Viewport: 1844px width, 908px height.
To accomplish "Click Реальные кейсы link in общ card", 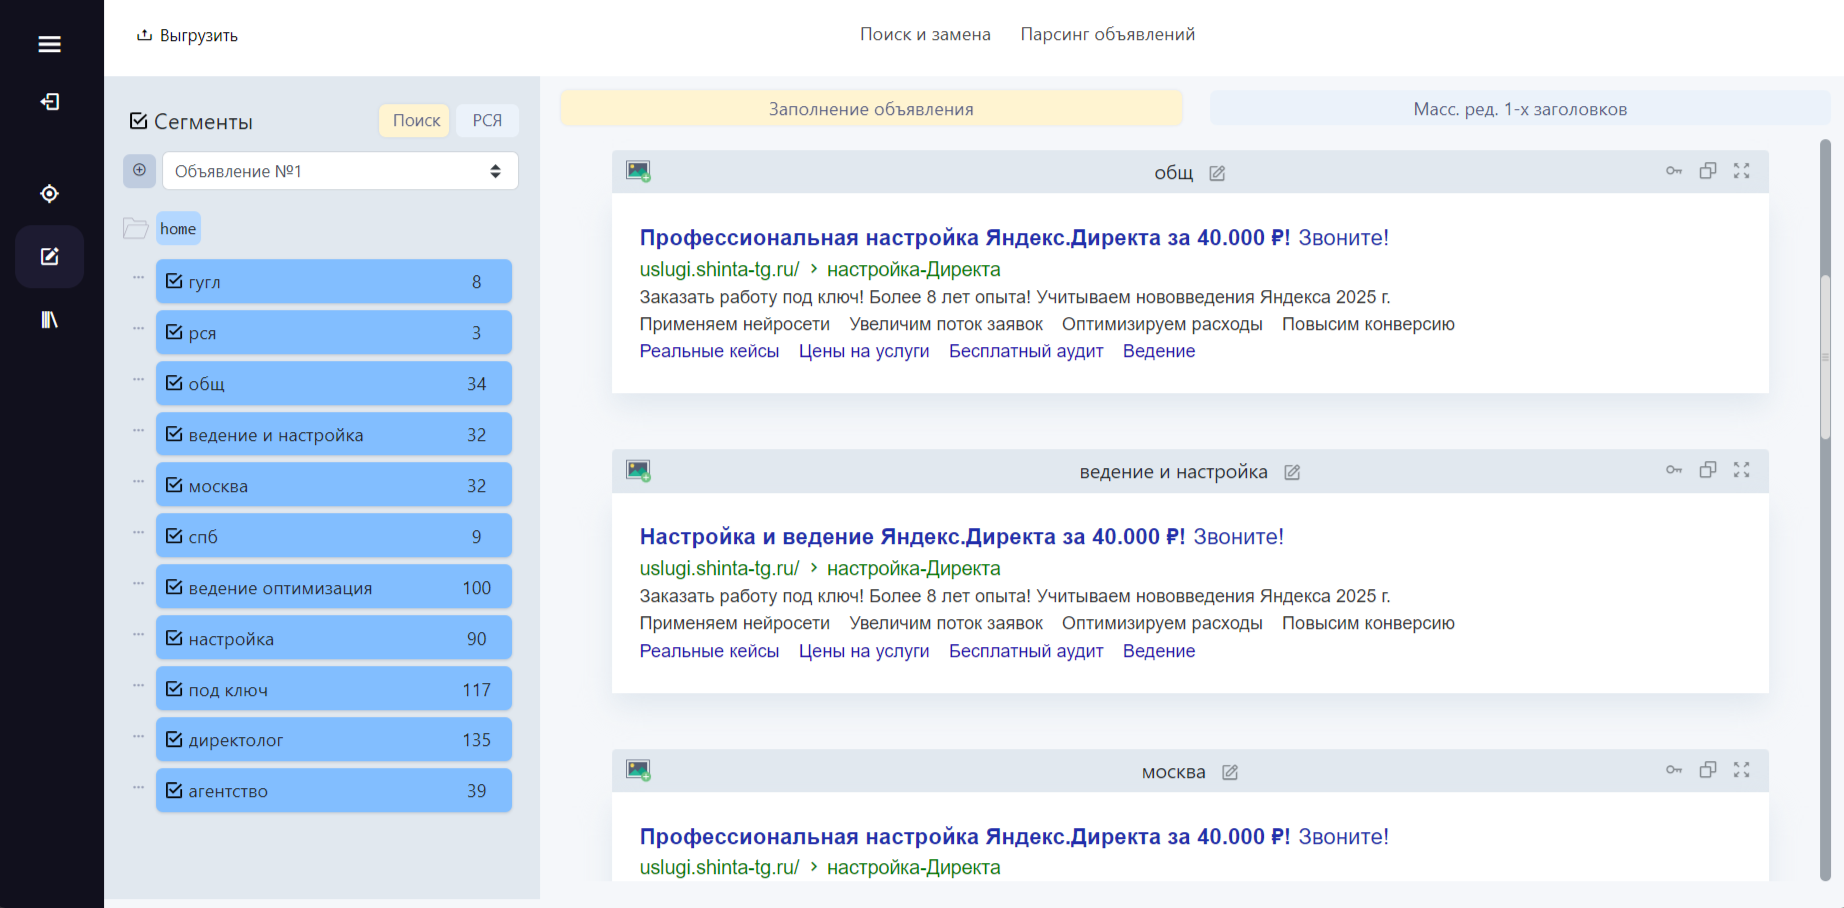I will 709,351.
